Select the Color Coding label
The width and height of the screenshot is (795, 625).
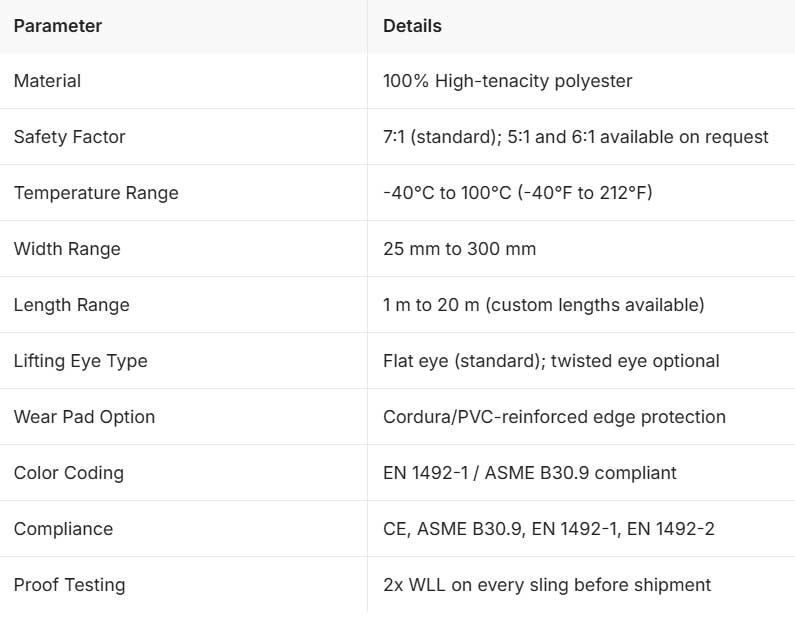68,473
